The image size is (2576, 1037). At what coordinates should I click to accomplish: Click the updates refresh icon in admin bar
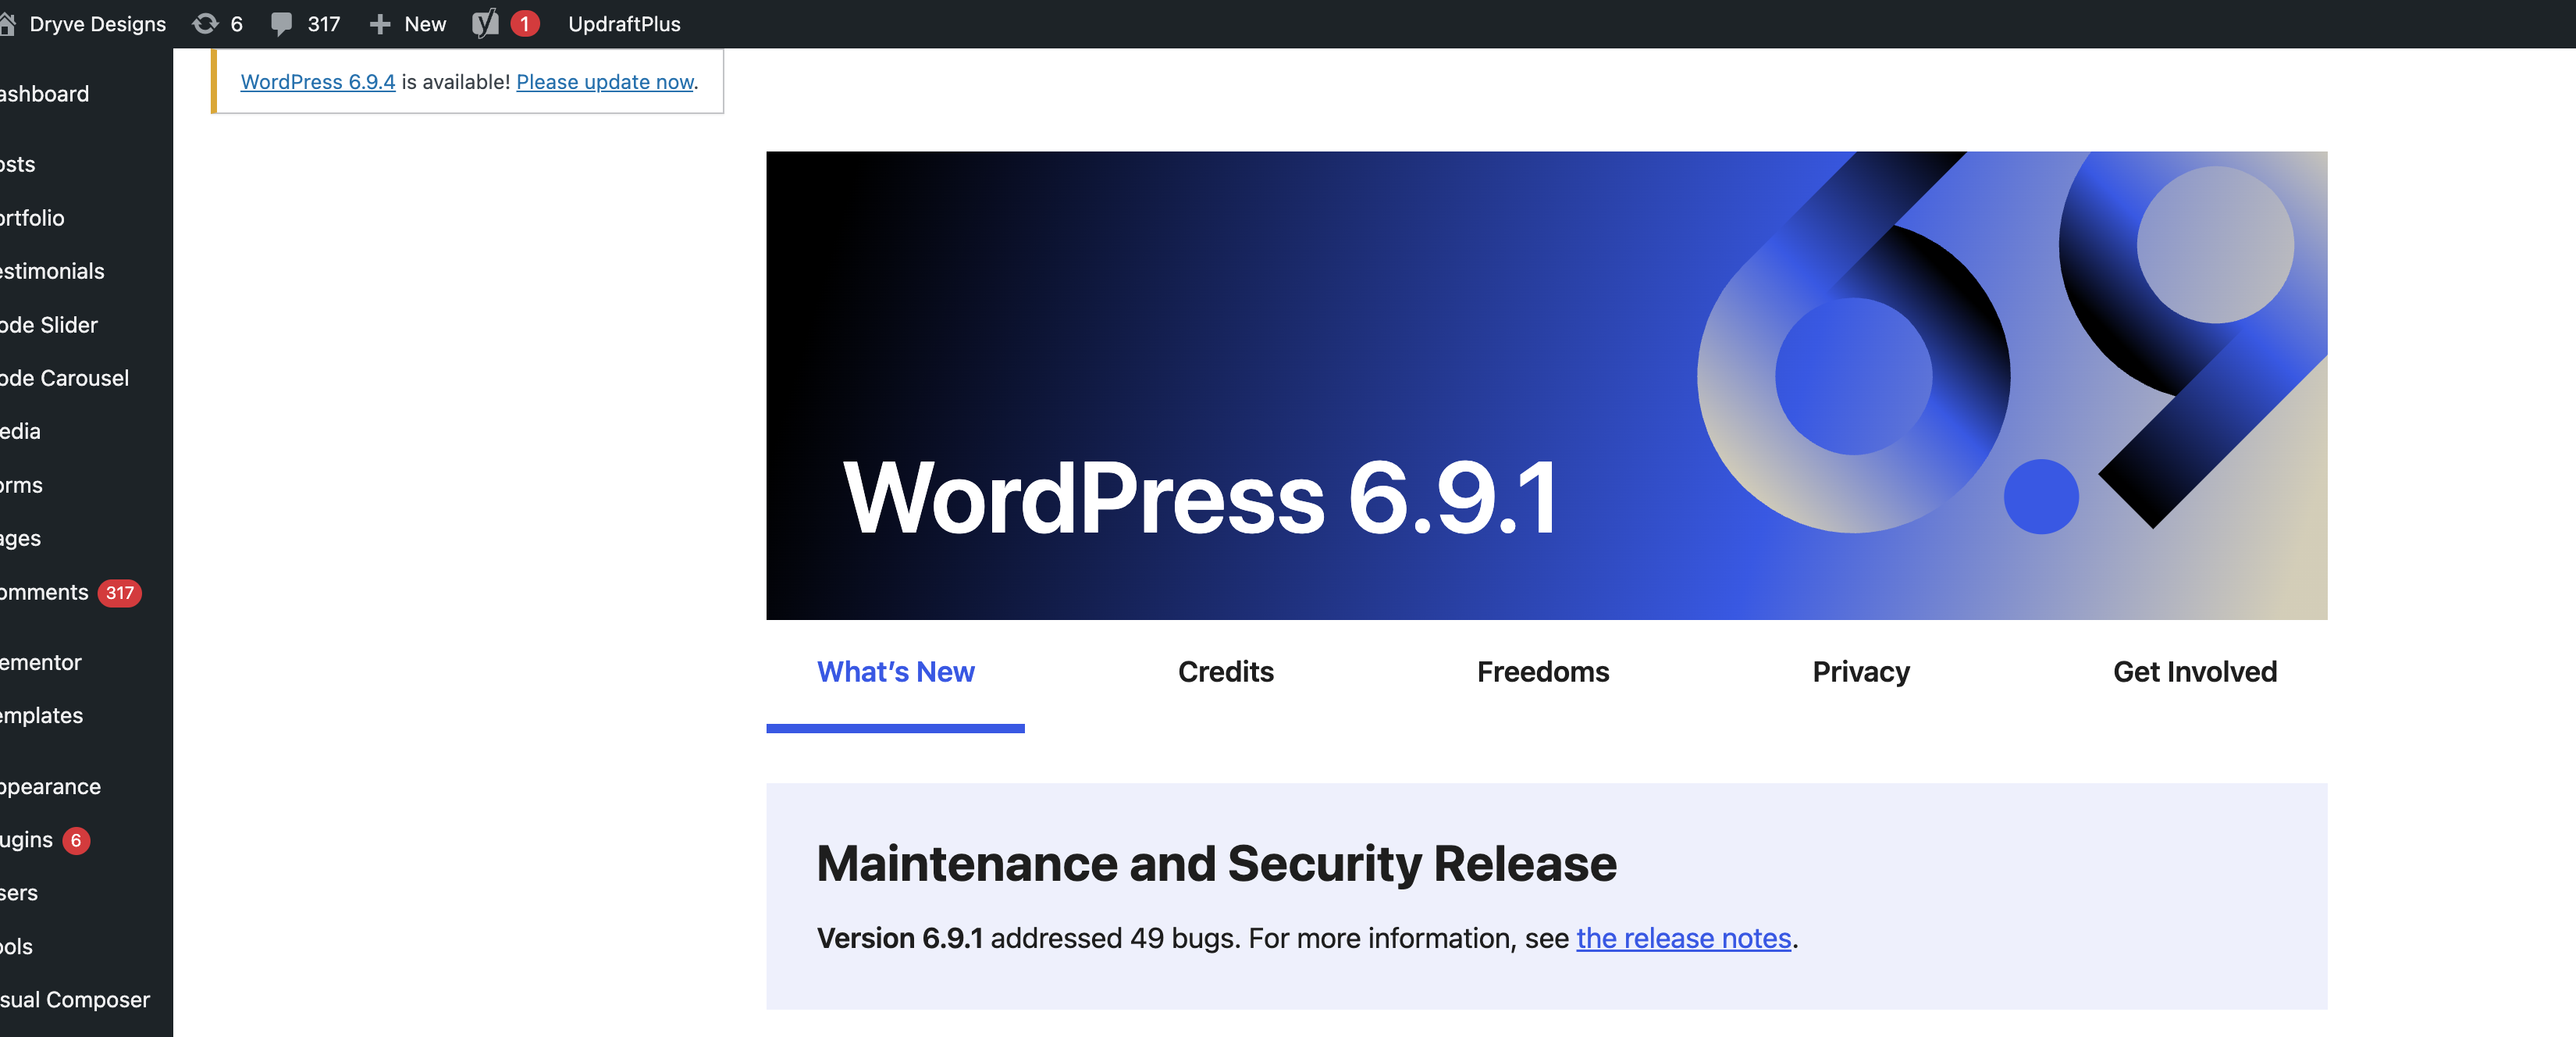click(x=205, y=23)
